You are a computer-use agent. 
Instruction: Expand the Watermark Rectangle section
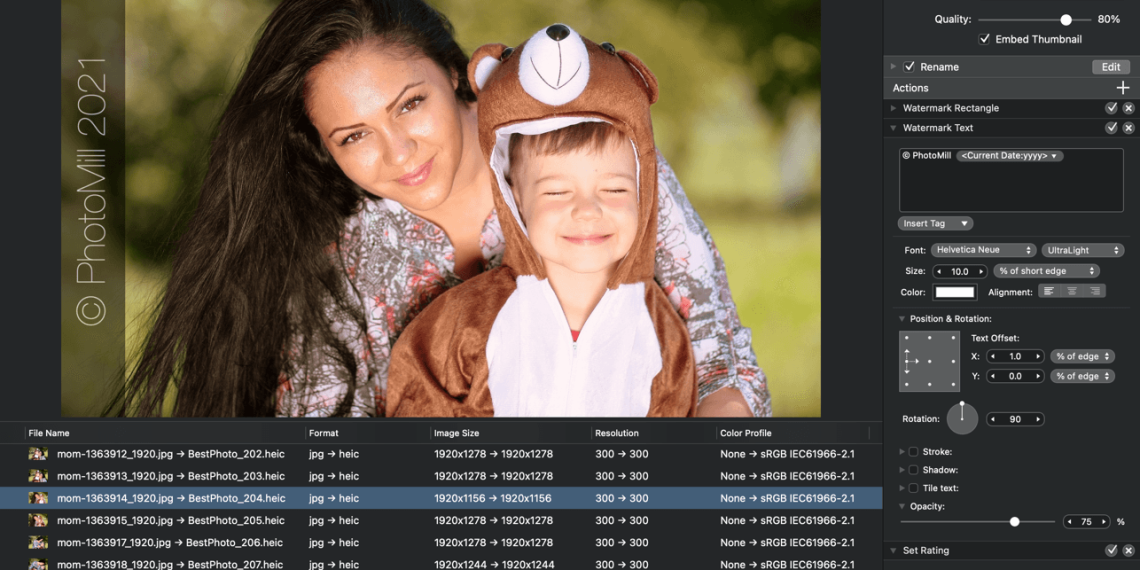coord(893,108)
